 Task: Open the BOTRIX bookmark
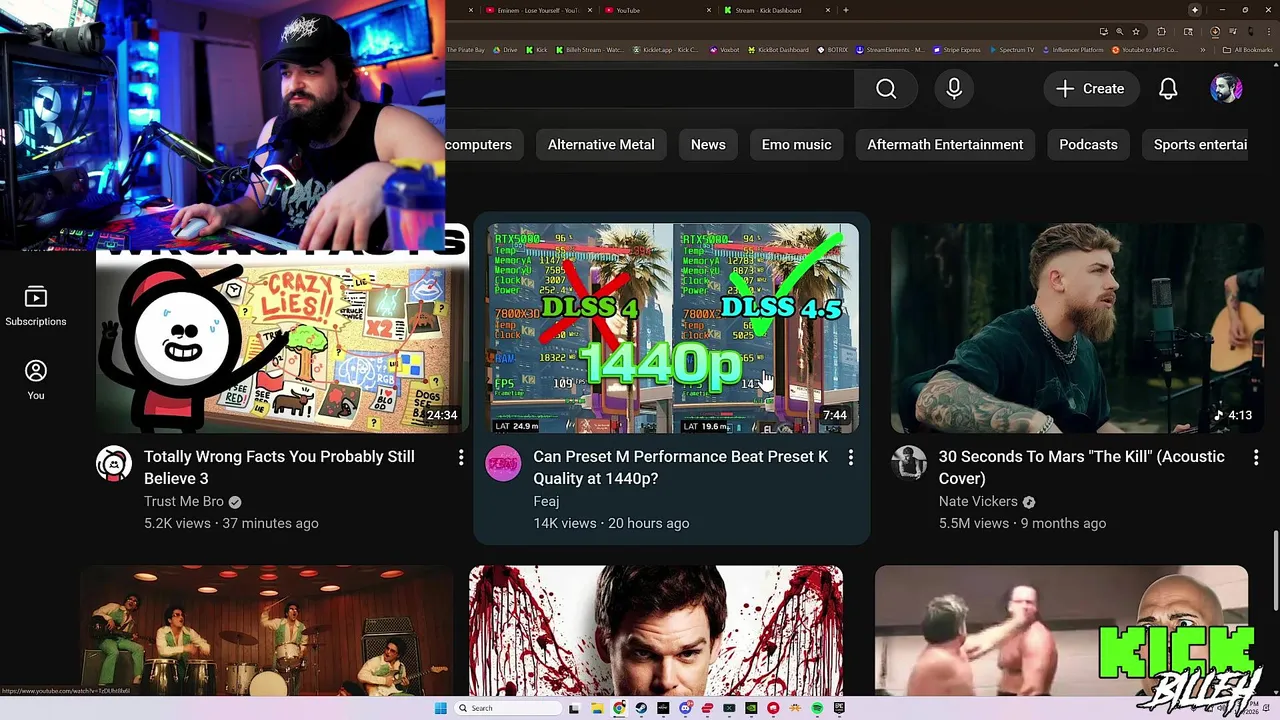(832, 49)
